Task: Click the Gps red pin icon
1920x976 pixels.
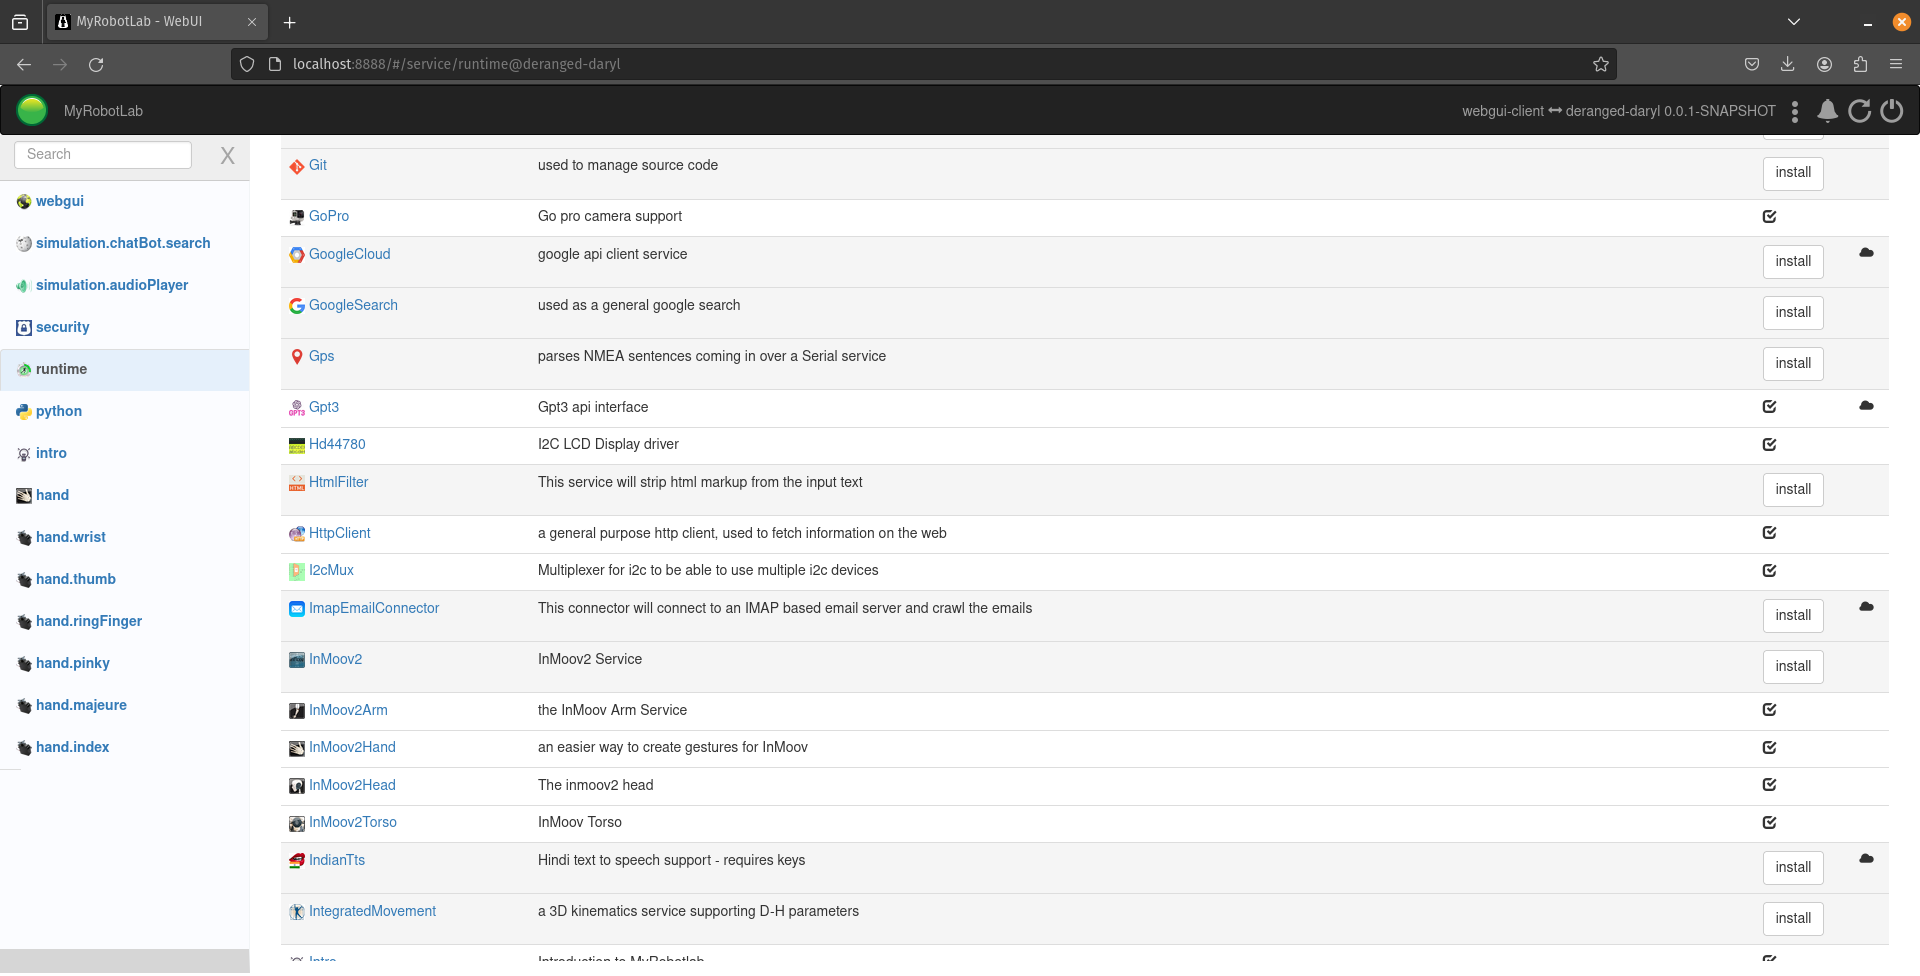Action: (x=297, y=358)
